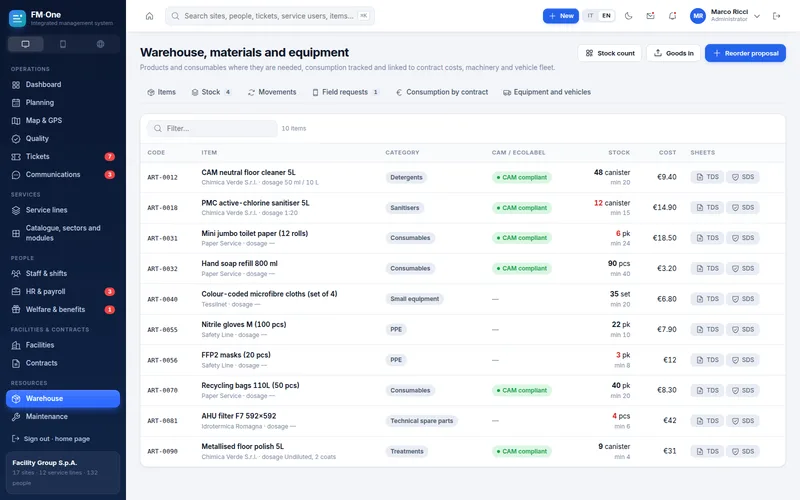Switch language to EN
The height and width of the screenshot is (500, 800).
pyautogui.click(x=606, y=16)
